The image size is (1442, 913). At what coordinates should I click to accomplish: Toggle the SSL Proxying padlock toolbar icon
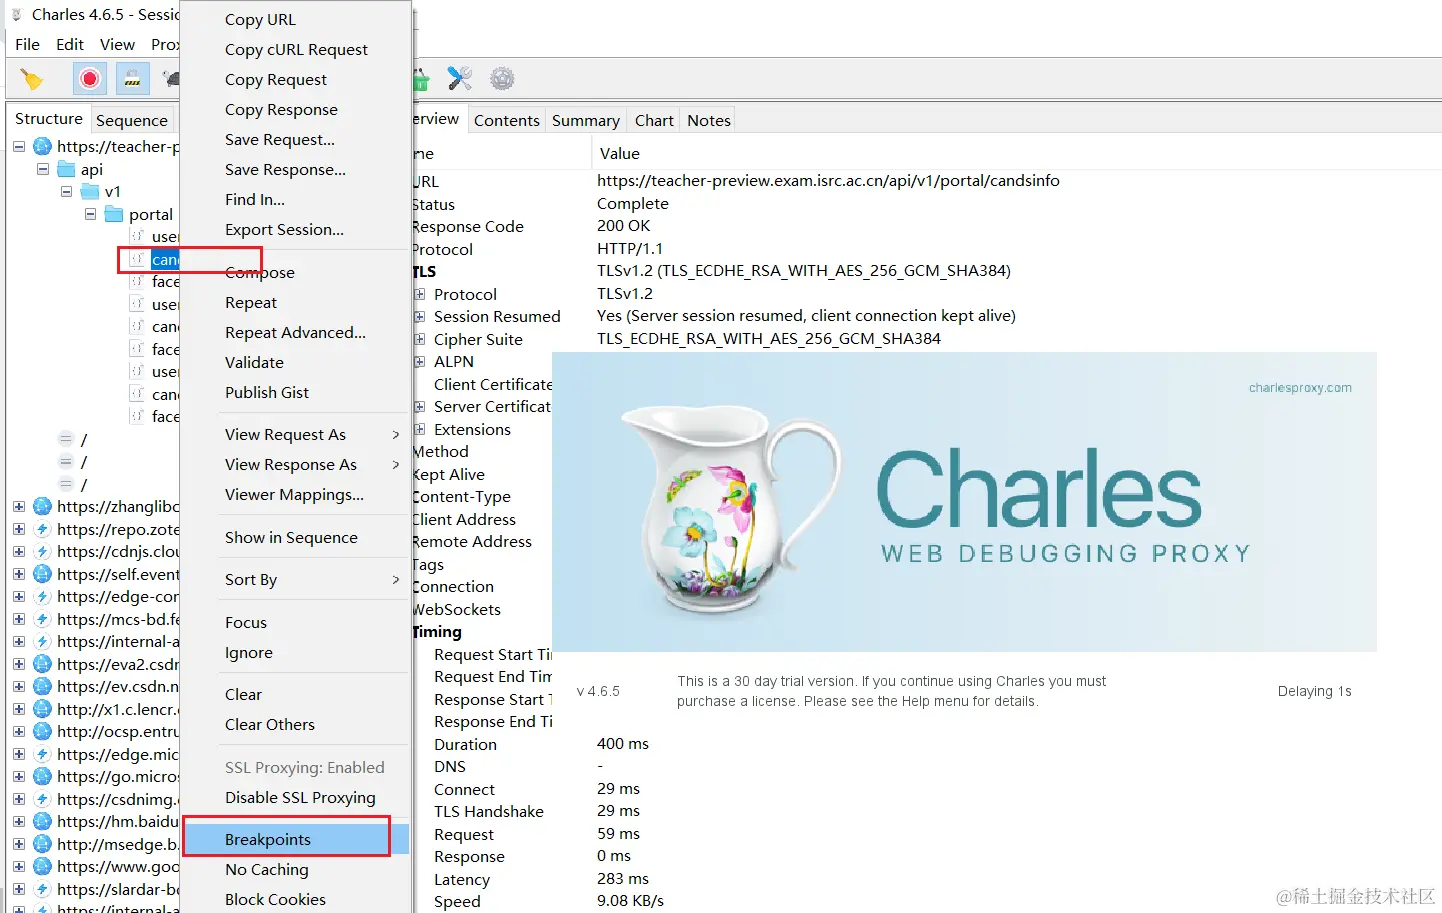[132, 78]
